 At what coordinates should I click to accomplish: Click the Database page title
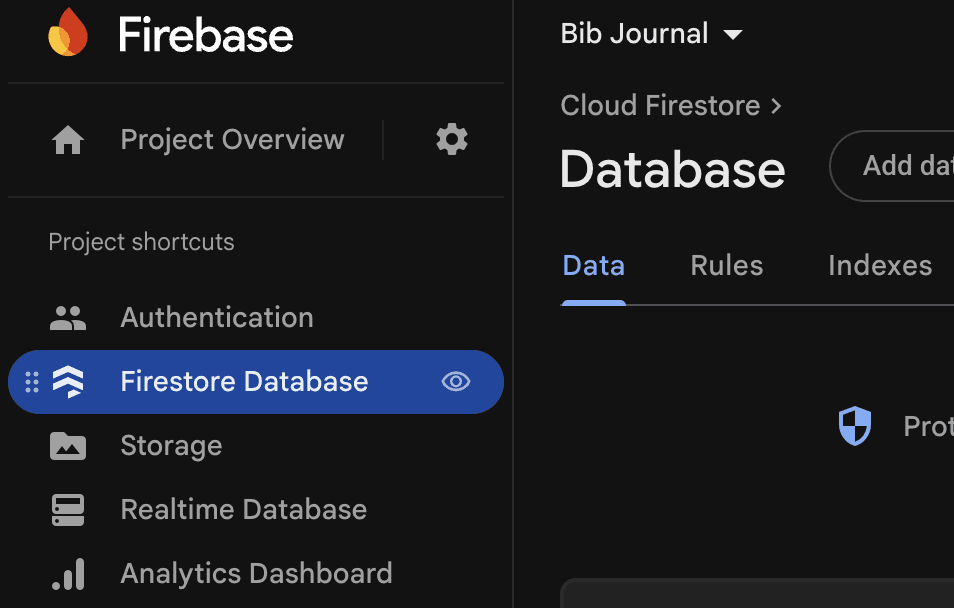[672, 169]
